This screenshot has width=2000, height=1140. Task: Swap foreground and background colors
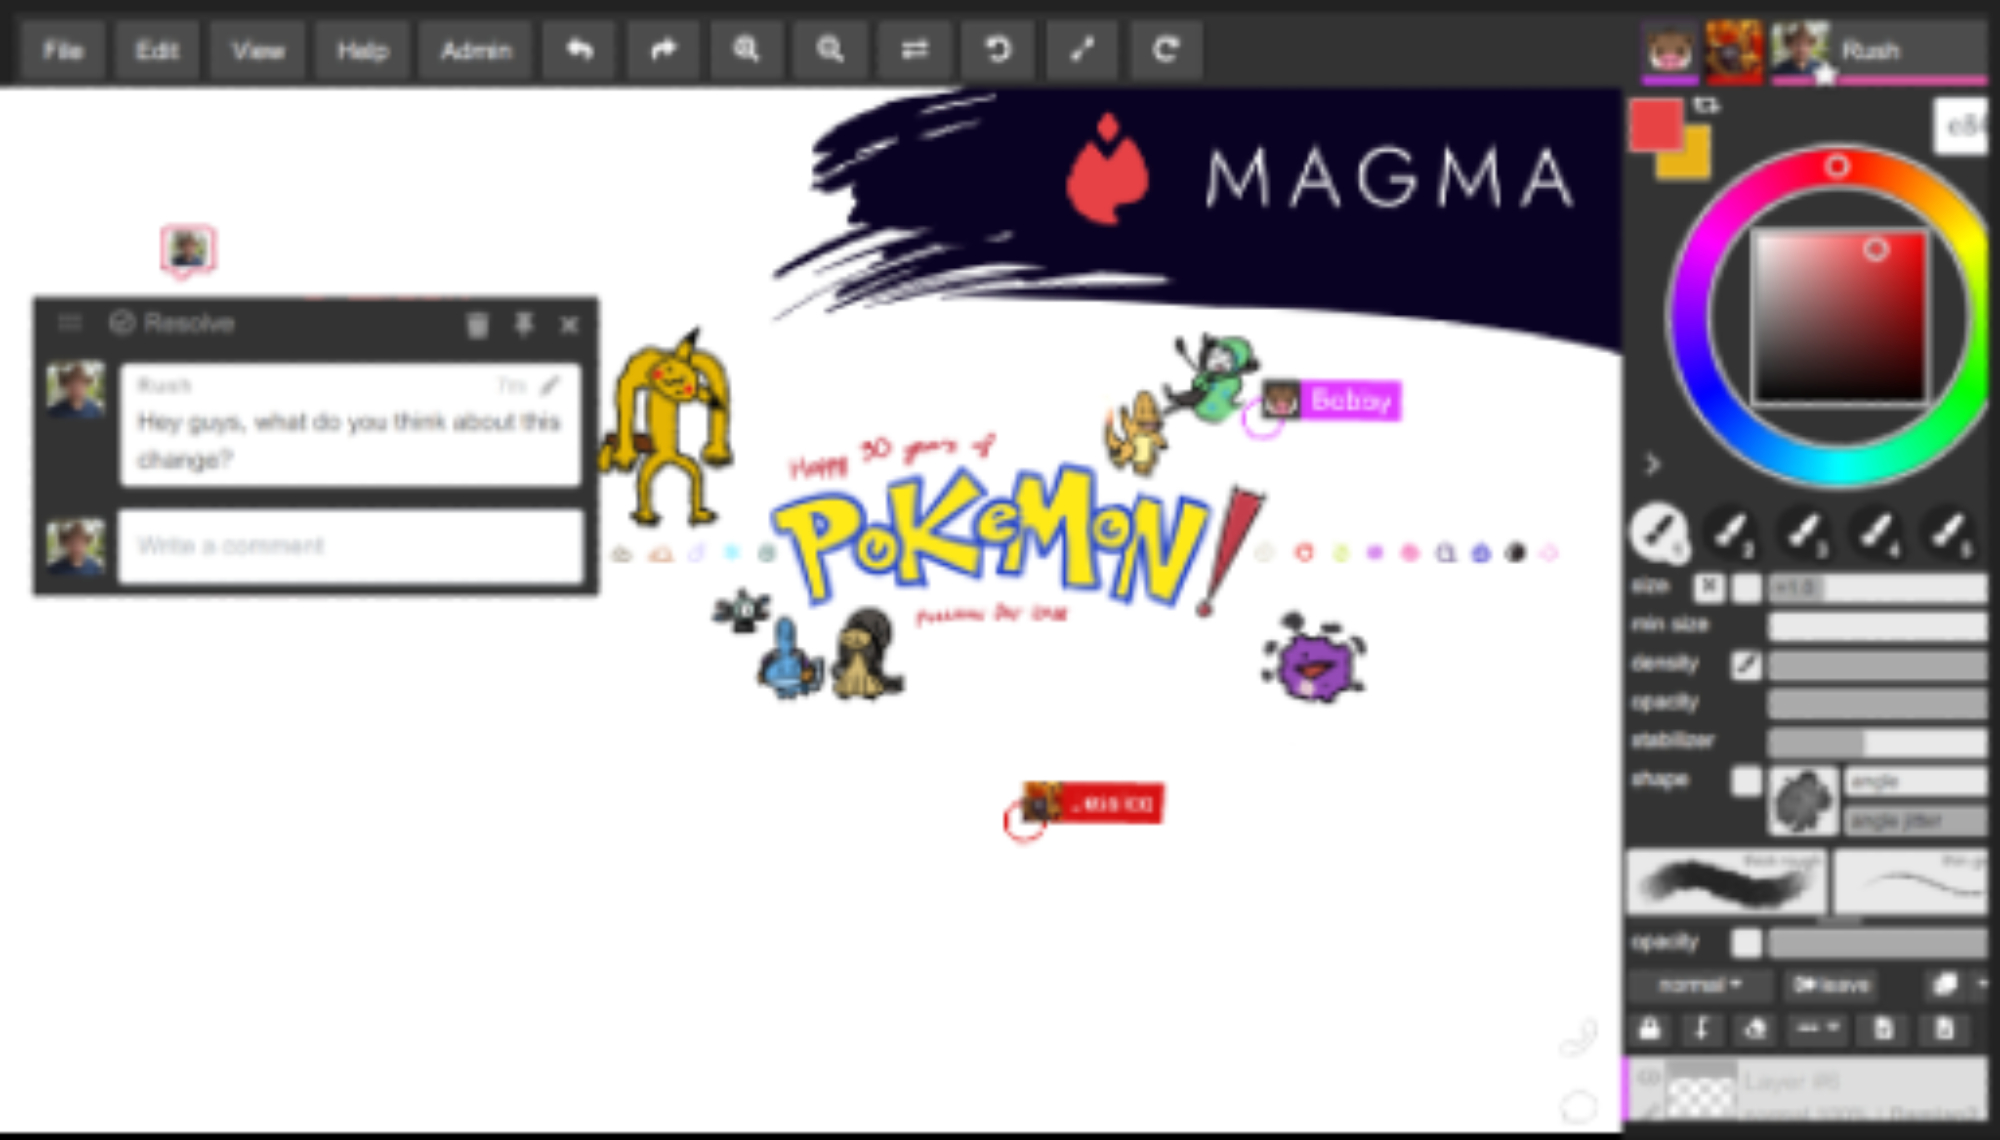(x=1706, y=106)
